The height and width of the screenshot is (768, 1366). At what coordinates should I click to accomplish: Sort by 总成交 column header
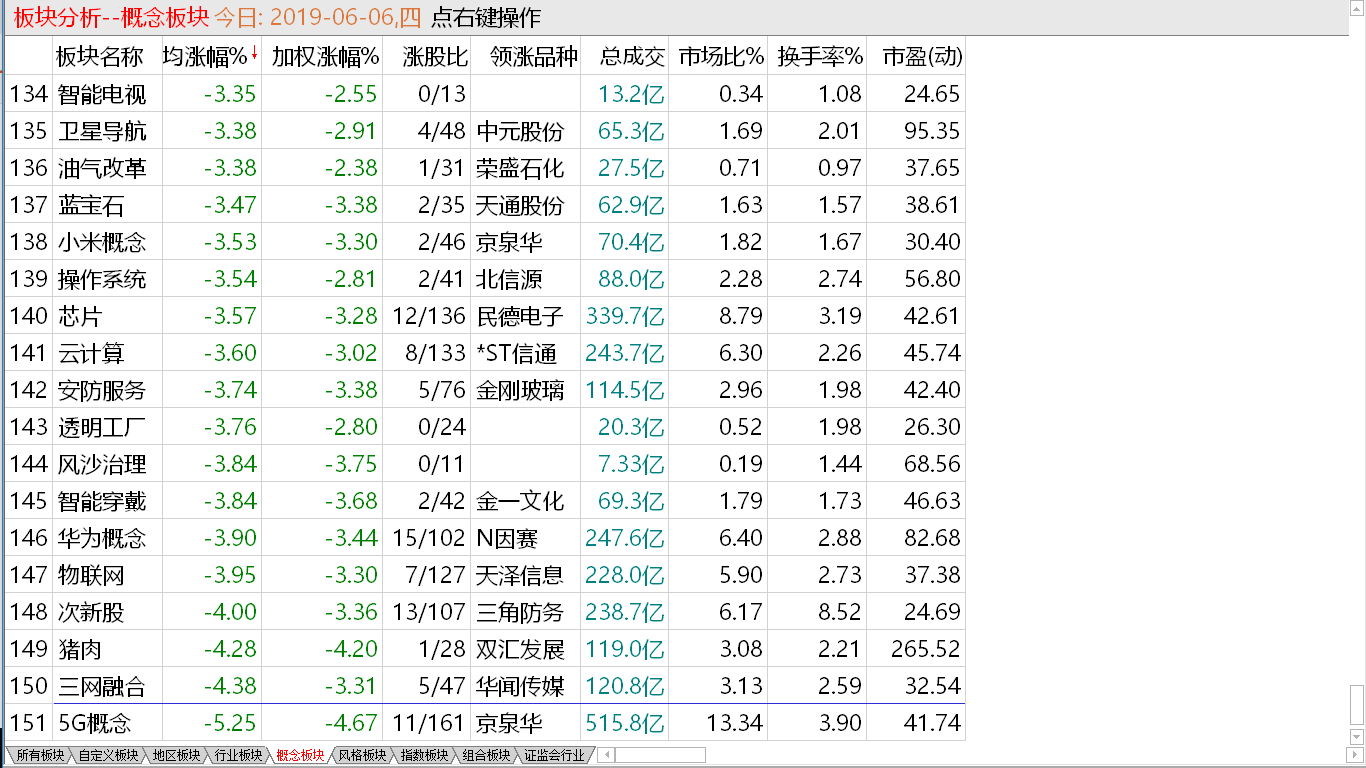point(632,56)
